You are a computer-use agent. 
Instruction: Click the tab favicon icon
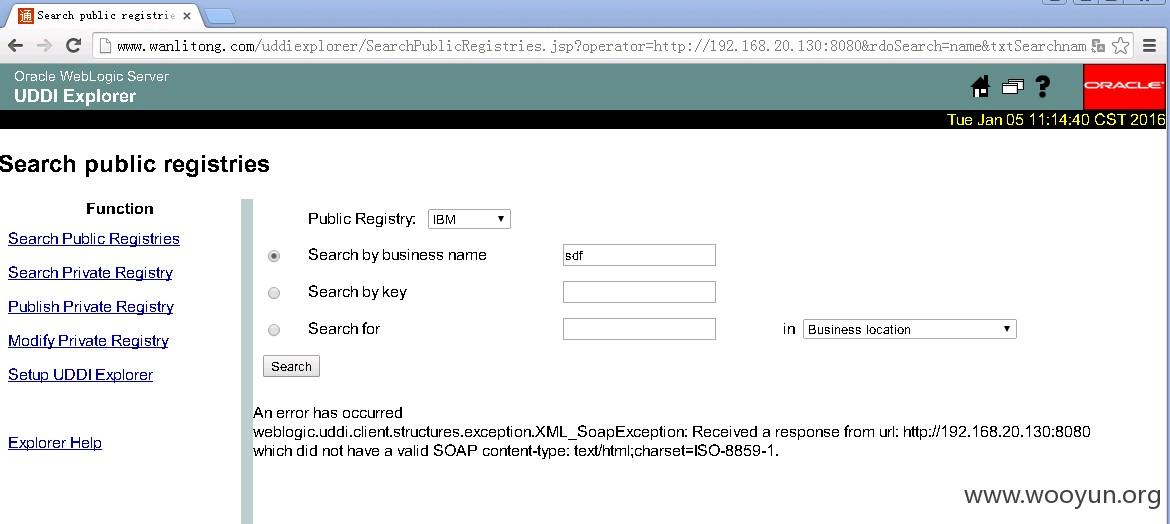(x=25, y=15)
